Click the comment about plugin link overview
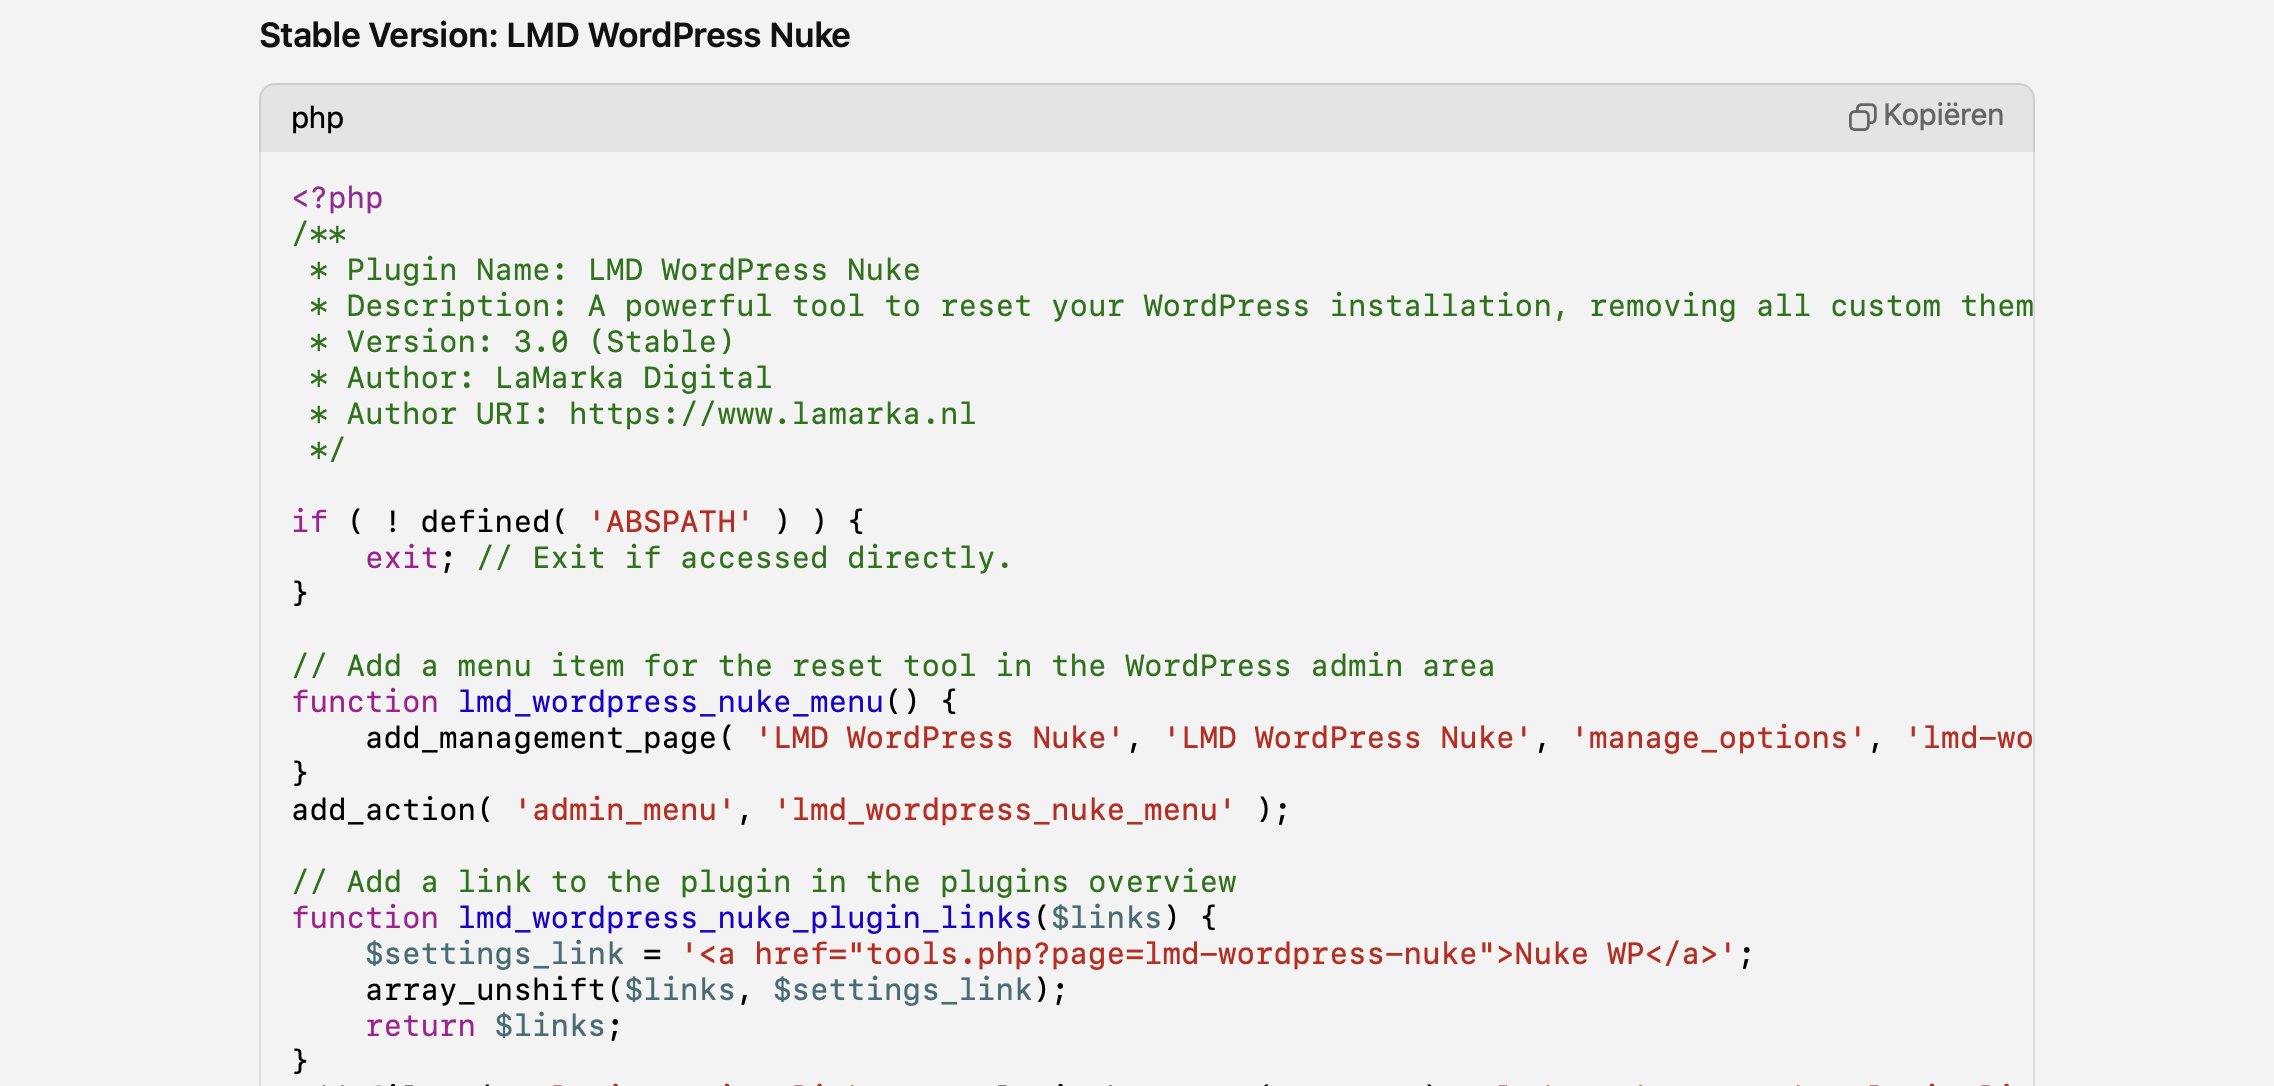 [x=764, y=882]
